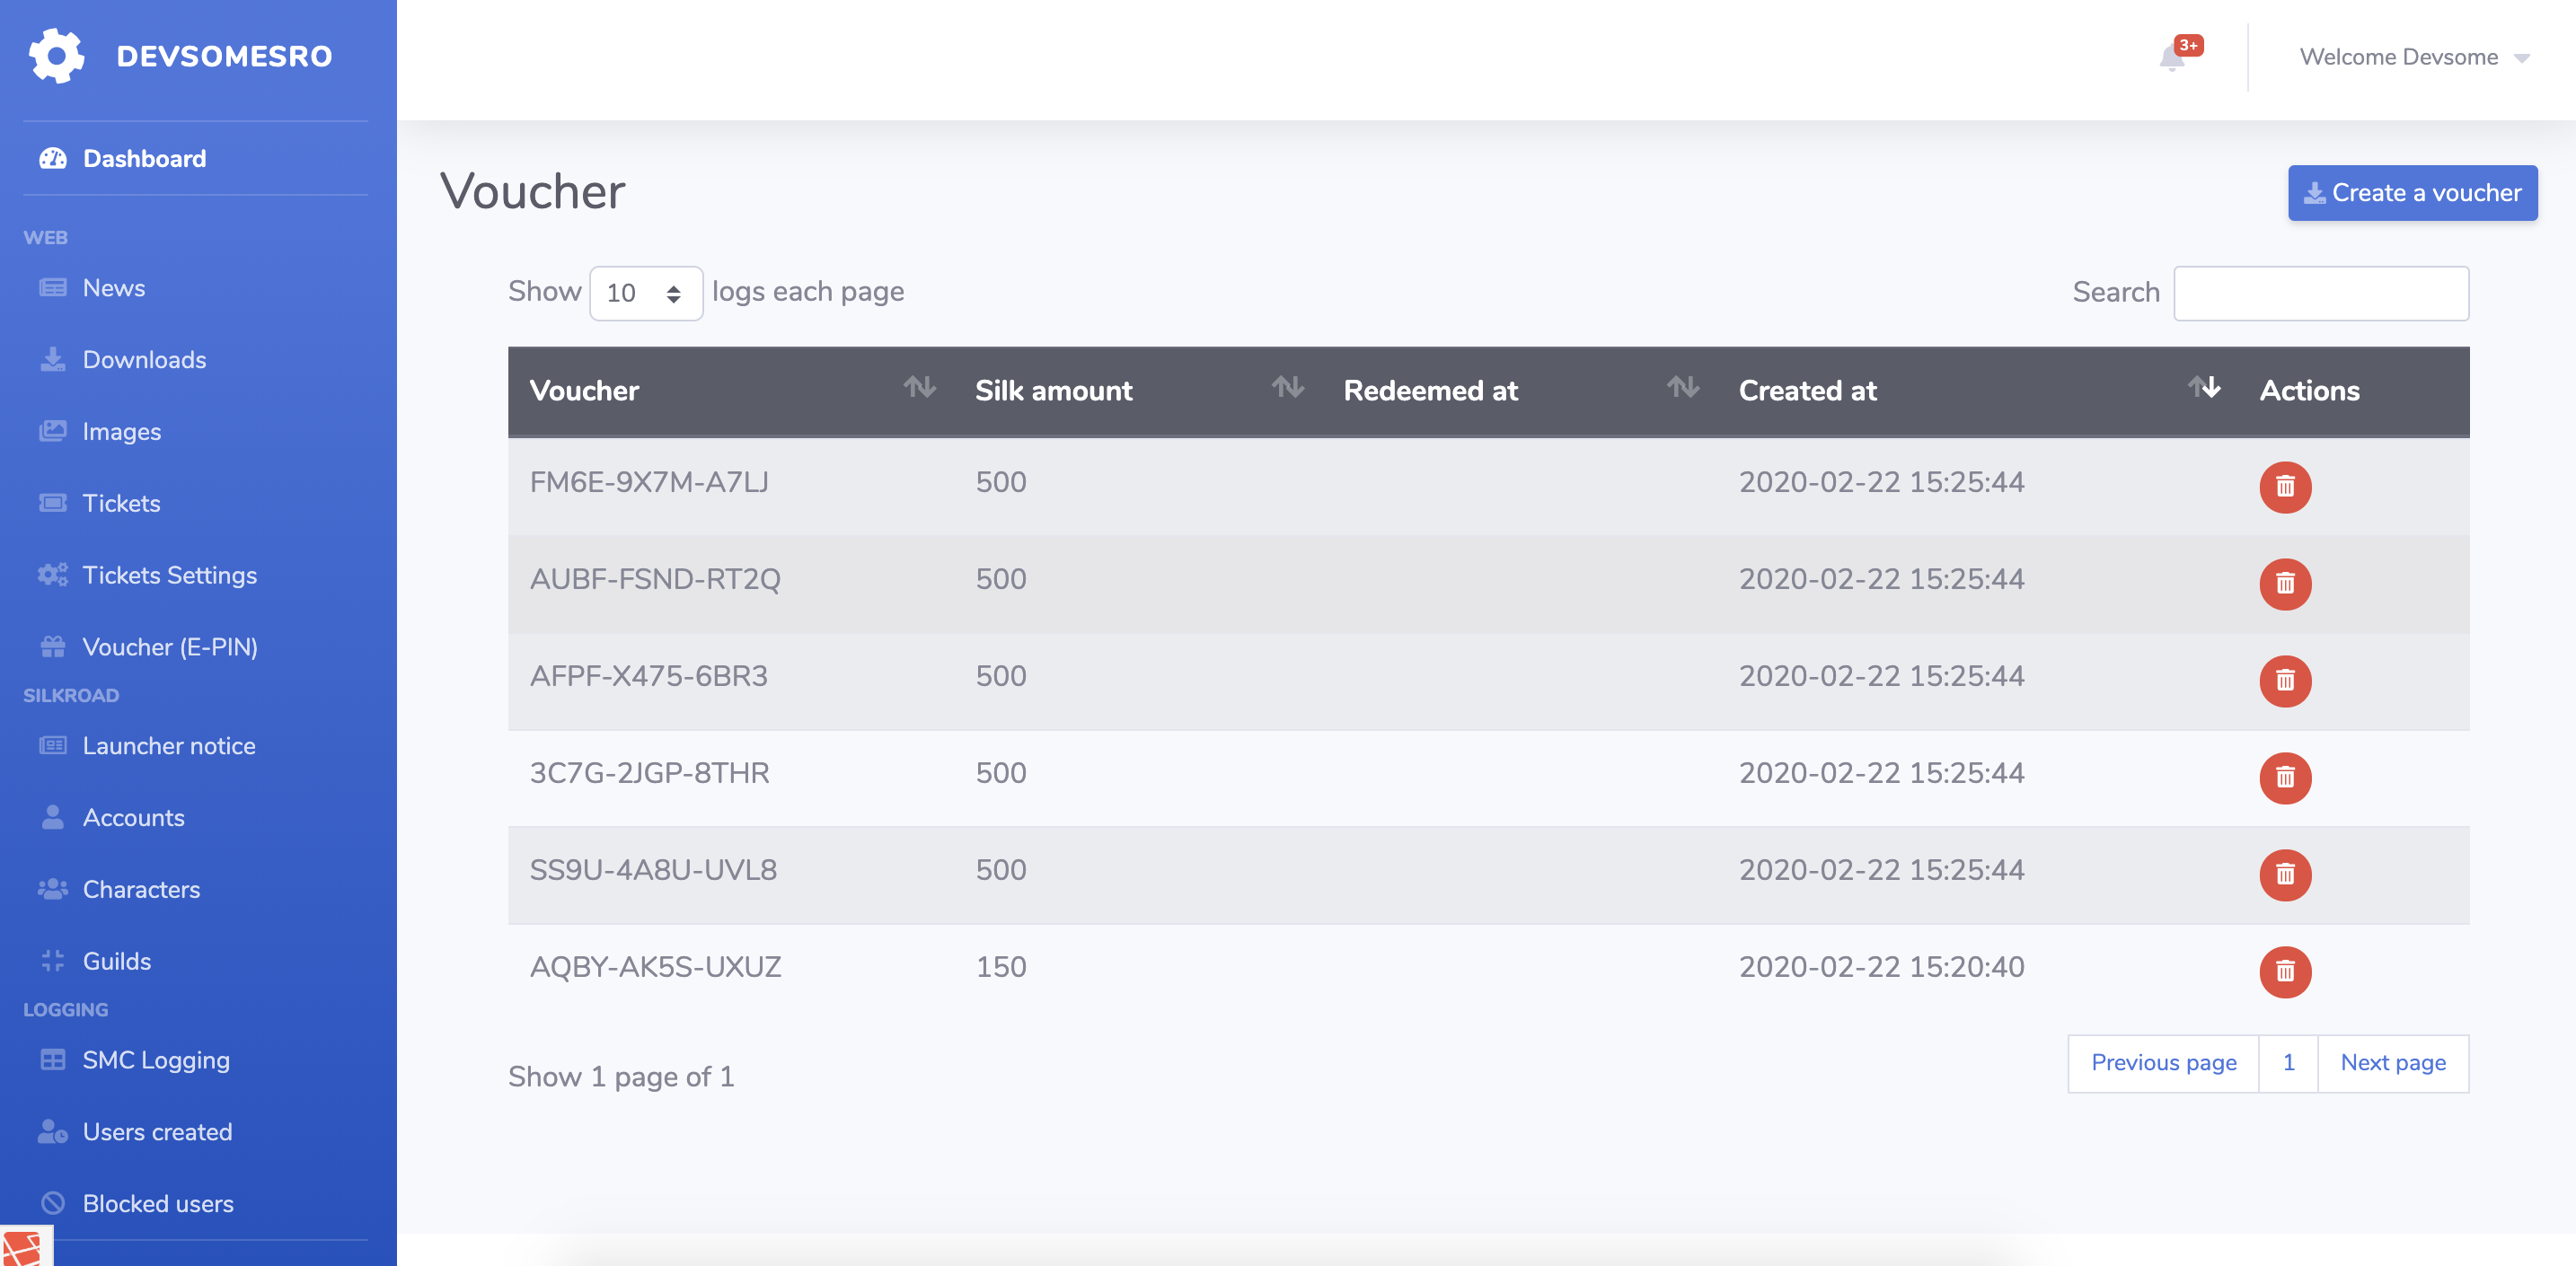The width and height of the screenshot is (2576, 1266).
Task: Toggle sorting on Silk amount column
Action: pos(1290,390)
